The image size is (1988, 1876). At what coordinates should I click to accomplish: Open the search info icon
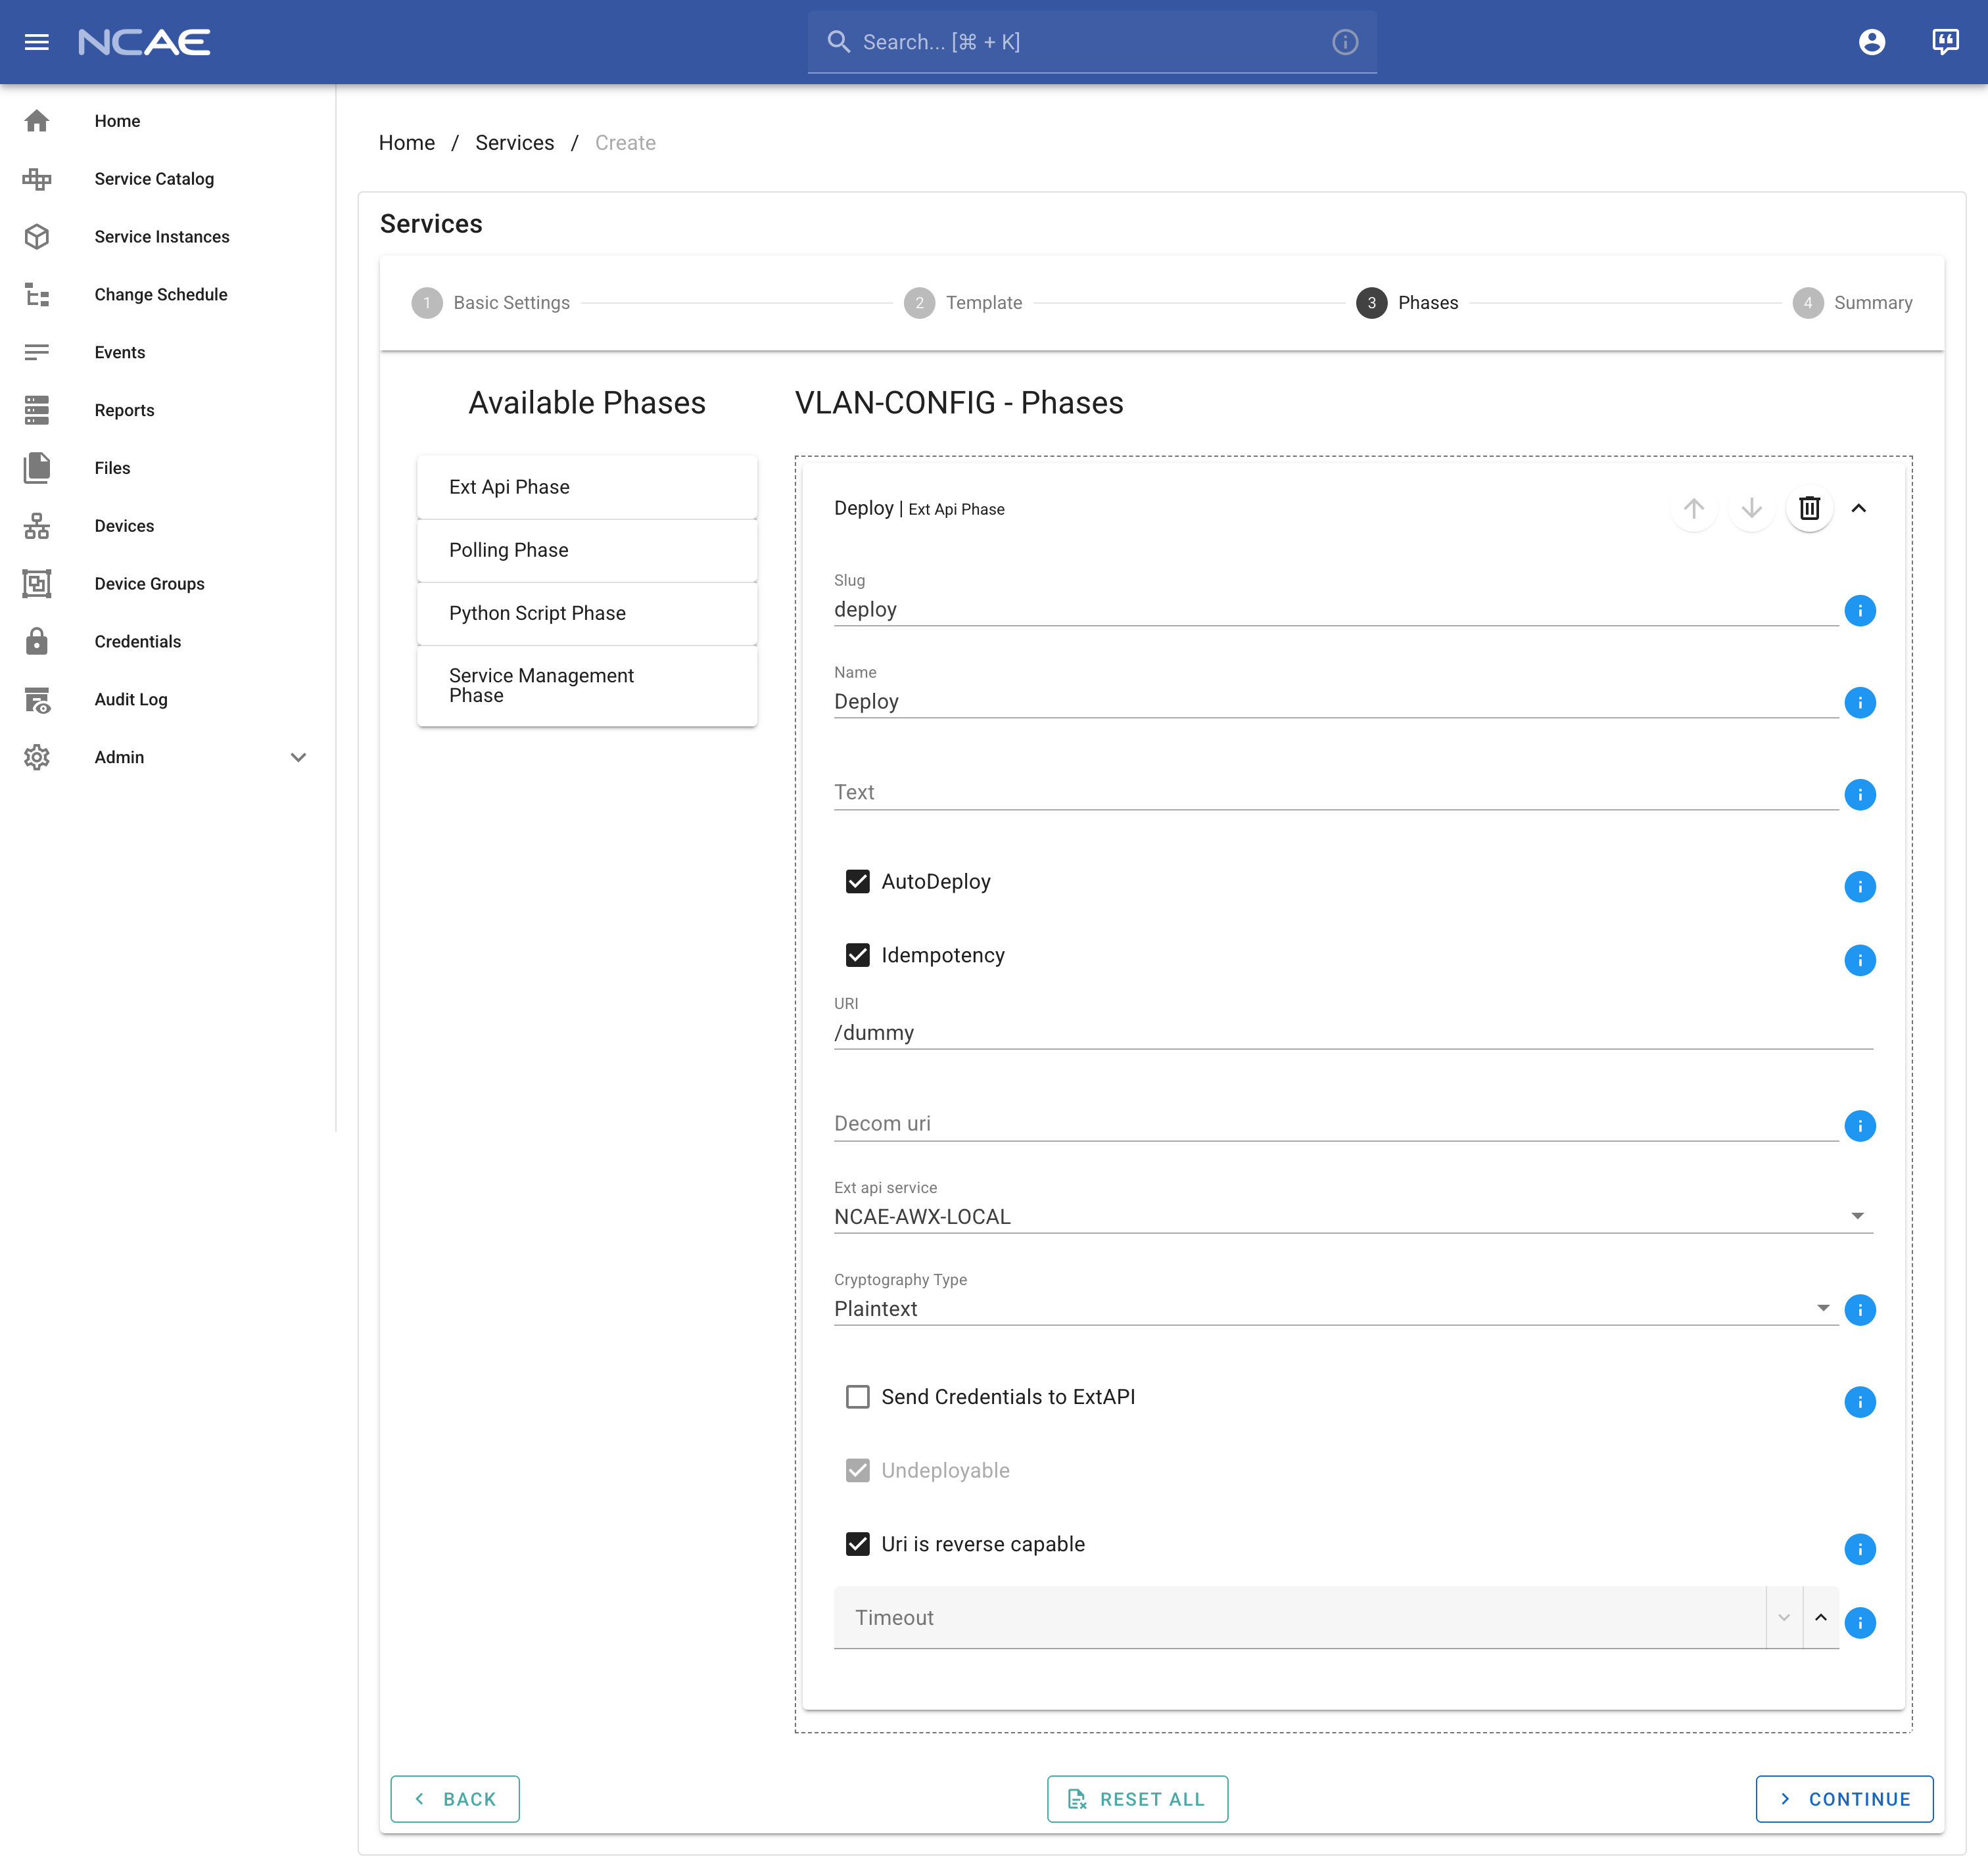coord(1345,42)
